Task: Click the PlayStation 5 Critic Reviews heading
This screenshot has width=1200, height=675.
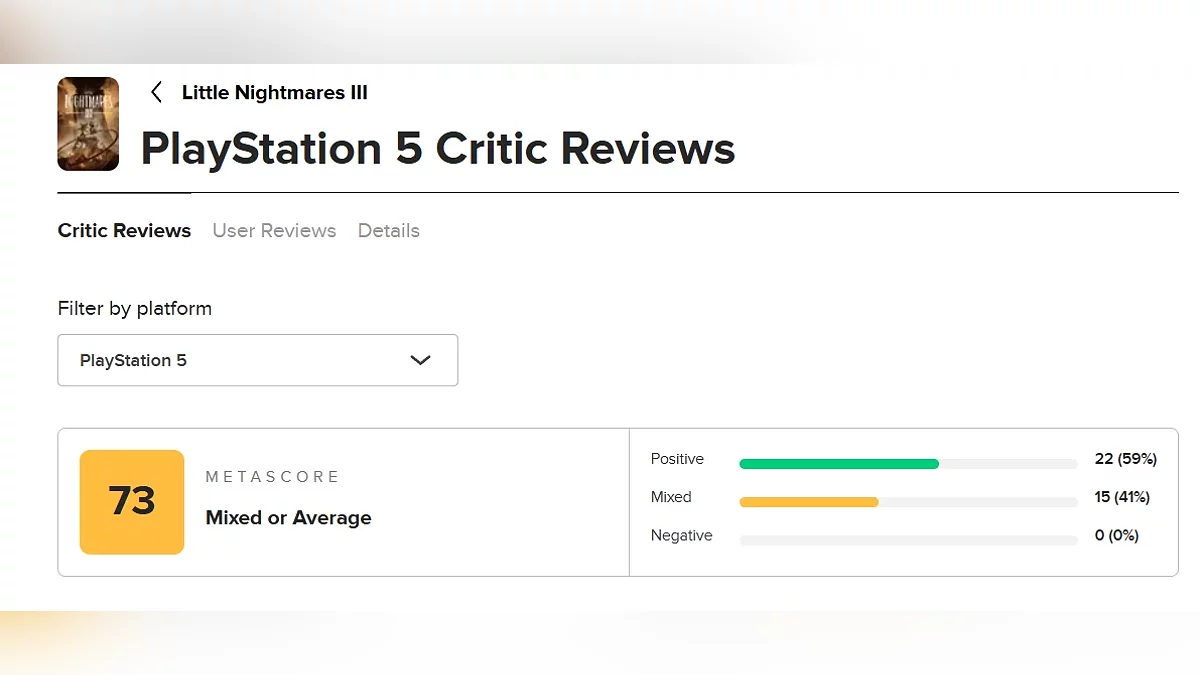Action: (437, 149)
